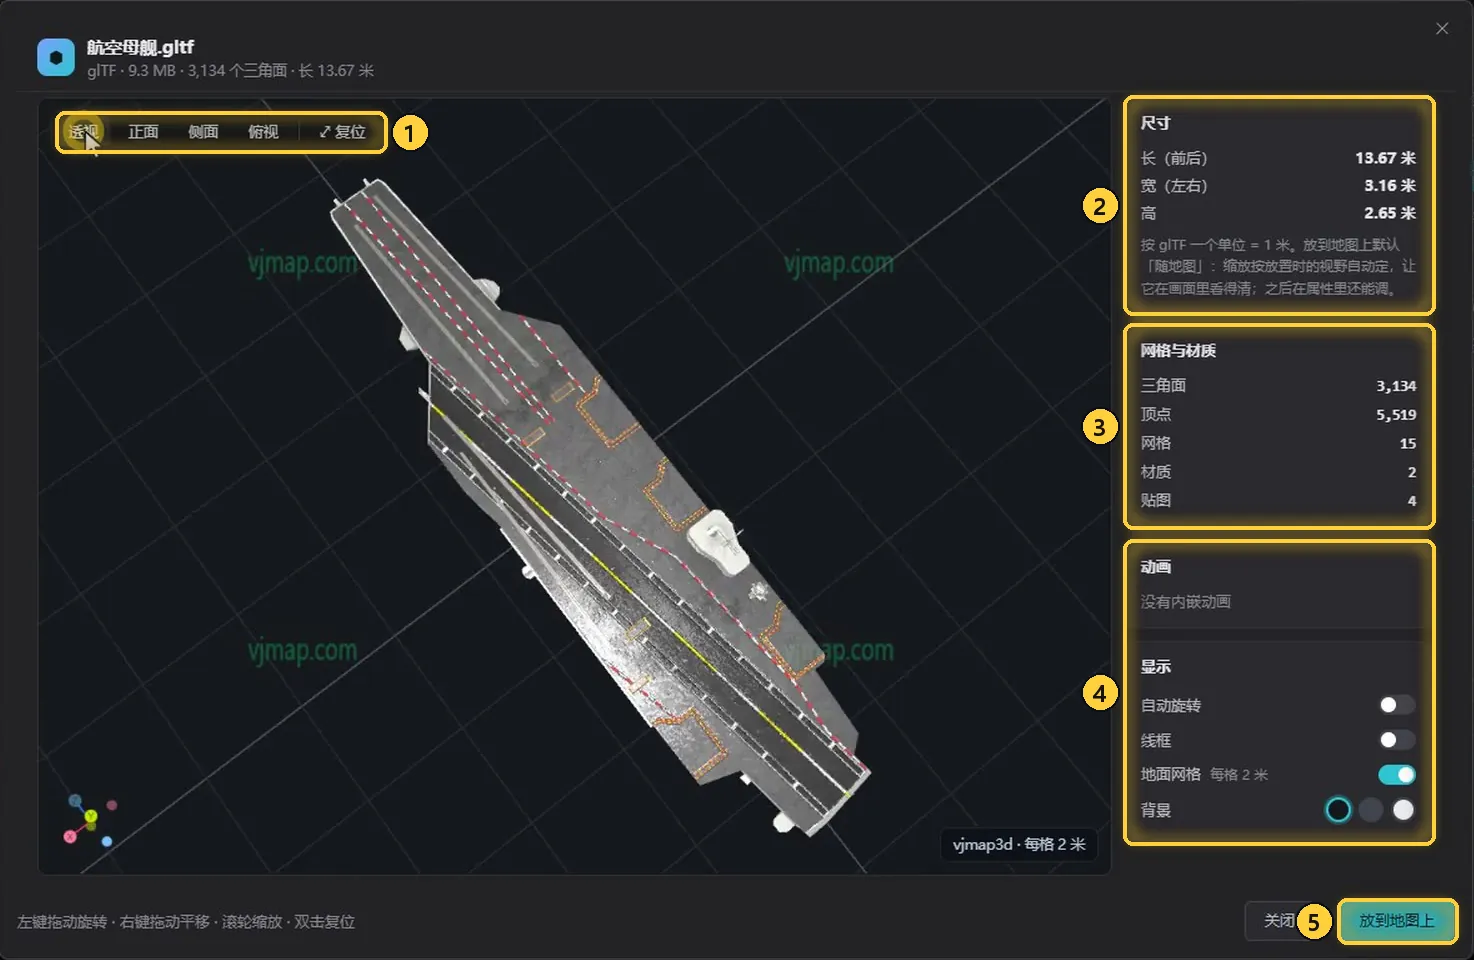Click the blue glTF file icon
The image size is (1474, 960).
coord(56,58)
